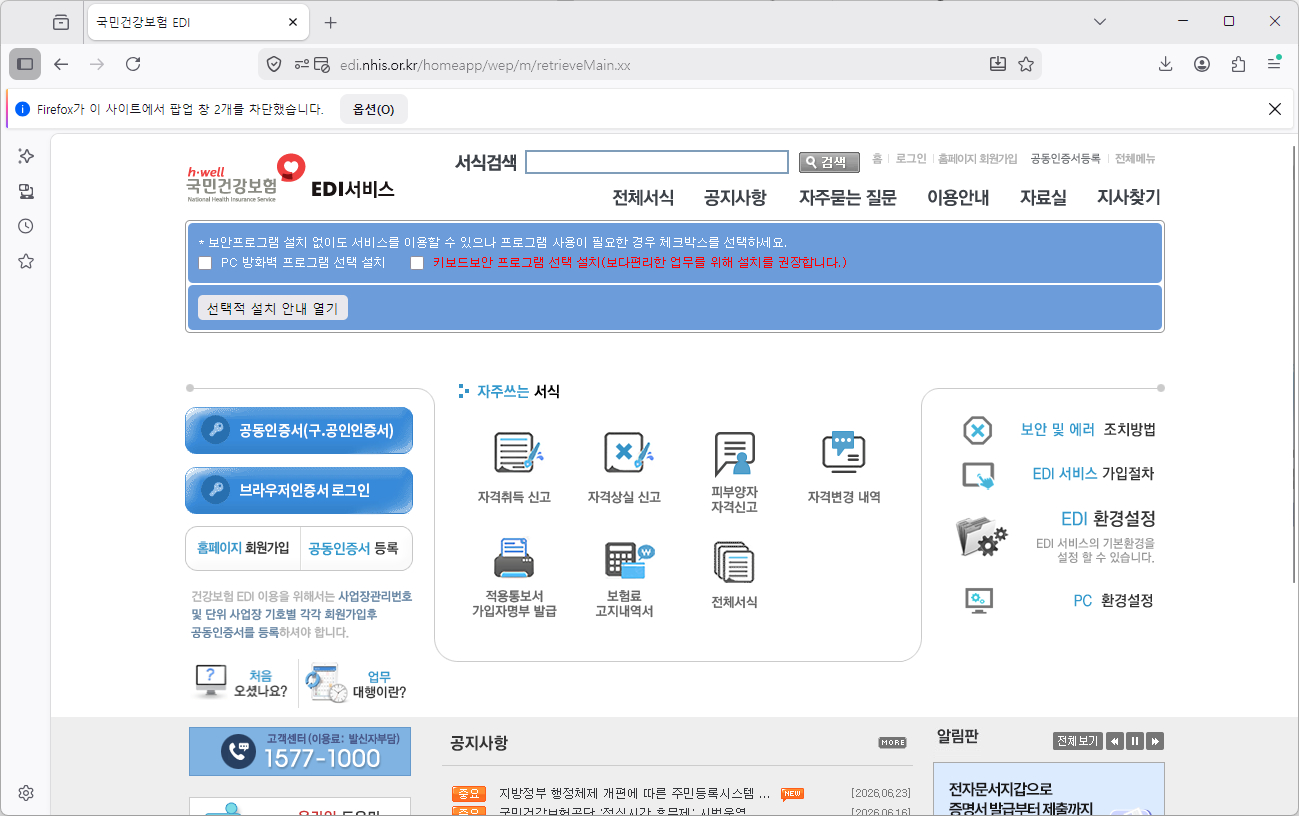Open the 지사찾기 menu
The height and width of the screenshot is (816, 1299).
(x=1129, y=197)
